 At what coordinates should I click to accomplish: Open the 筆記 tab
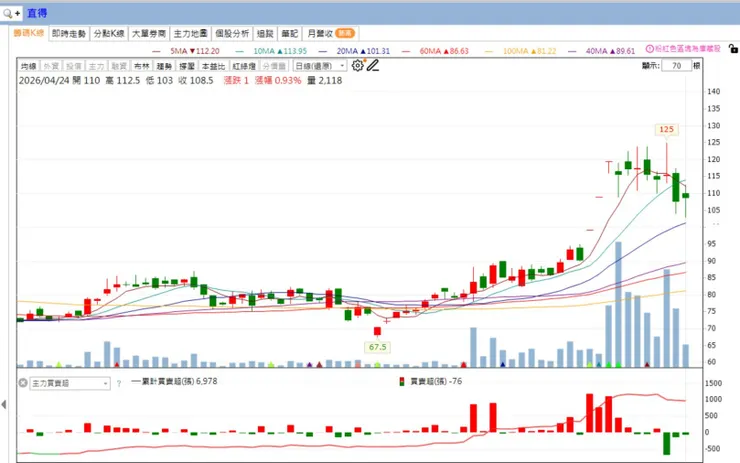tap(290, 34)
